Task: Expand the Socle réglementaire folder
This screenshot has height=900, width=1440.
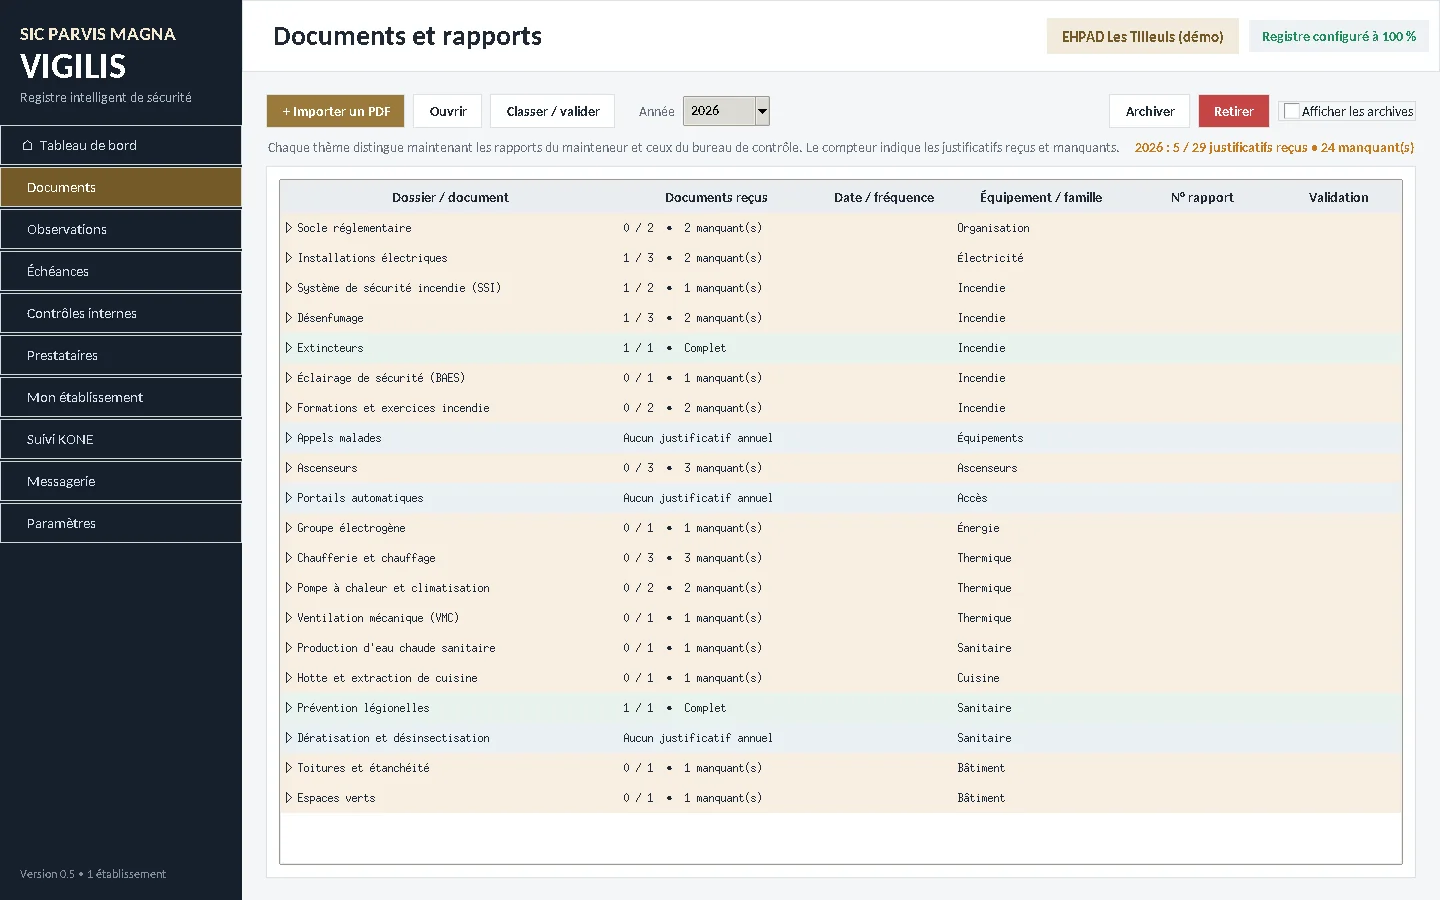Action: coord(289,228)
